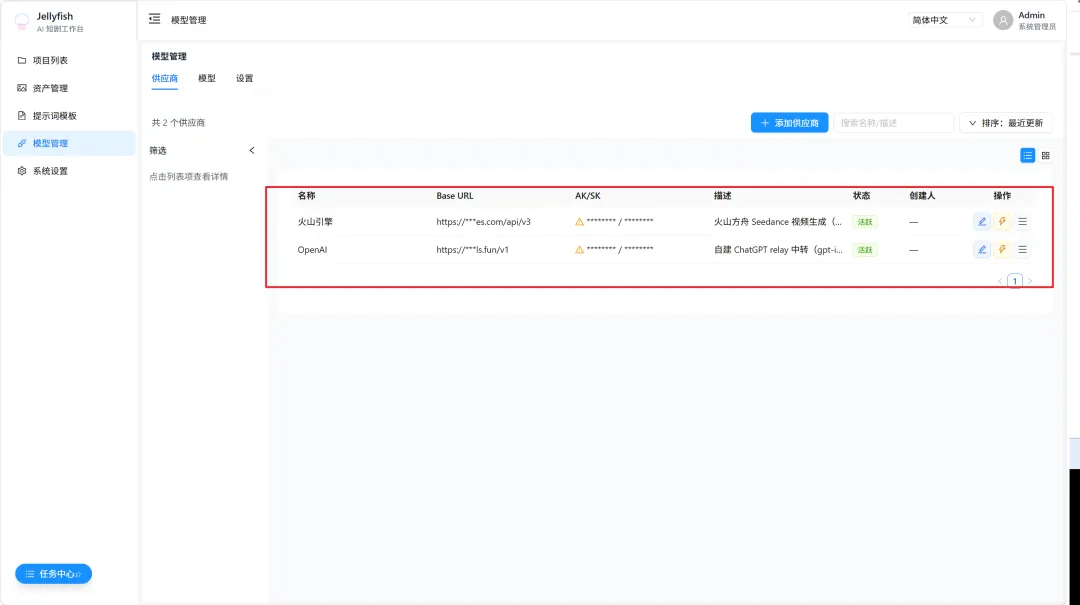Switch to grid view icon
The height and width of the screenshot is (605, 1080).
tap(1046, 156)
